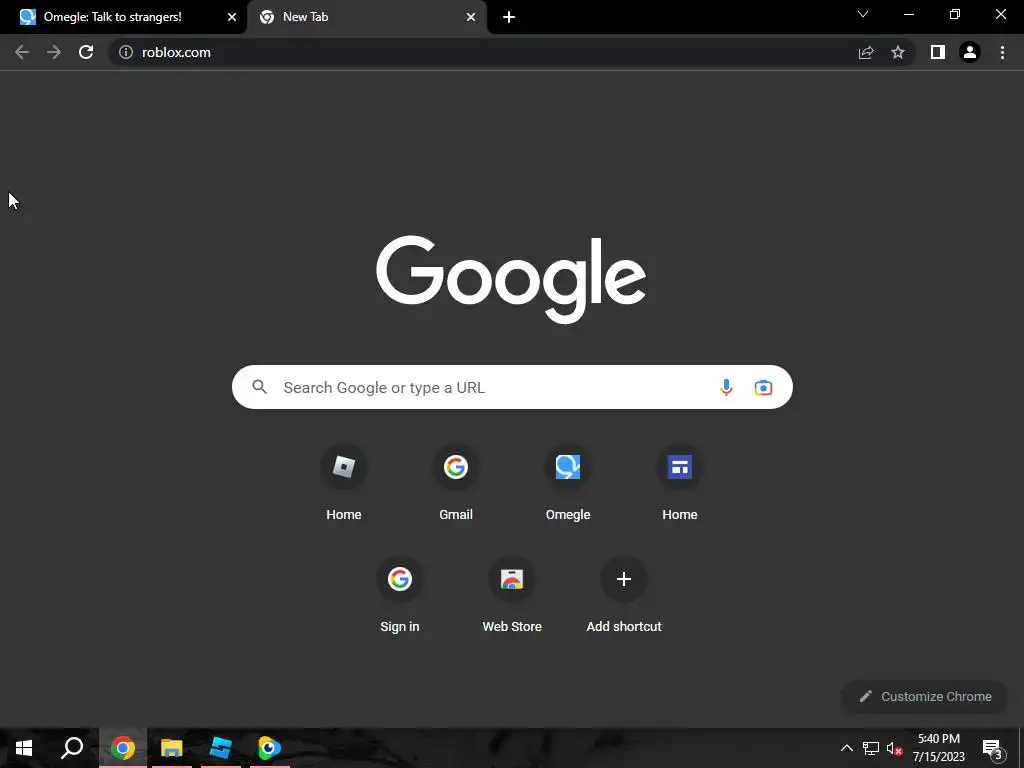Image resolution: width=1024 pixels, height=768 pixels.
Task: Open the Web Store shortcut
Action: coord(512,596)
